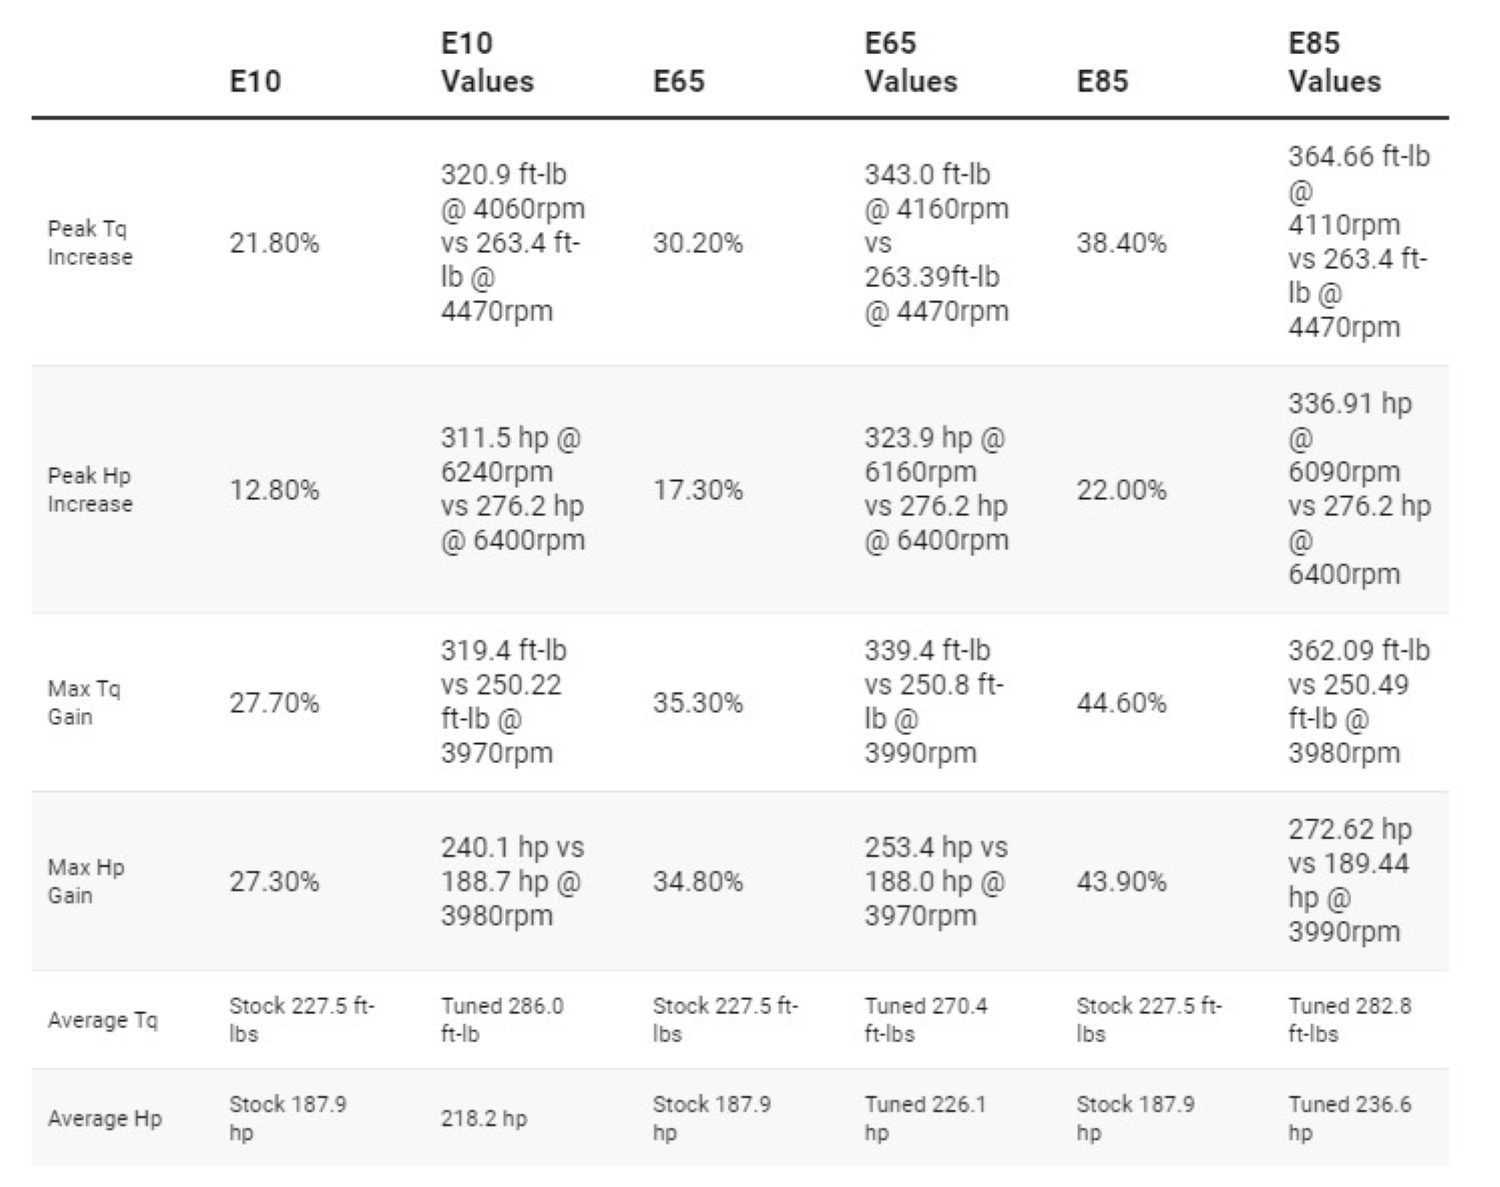Click the 21.80% cell
This screenshot has height=1187, width=1500.
pos(274,243)
